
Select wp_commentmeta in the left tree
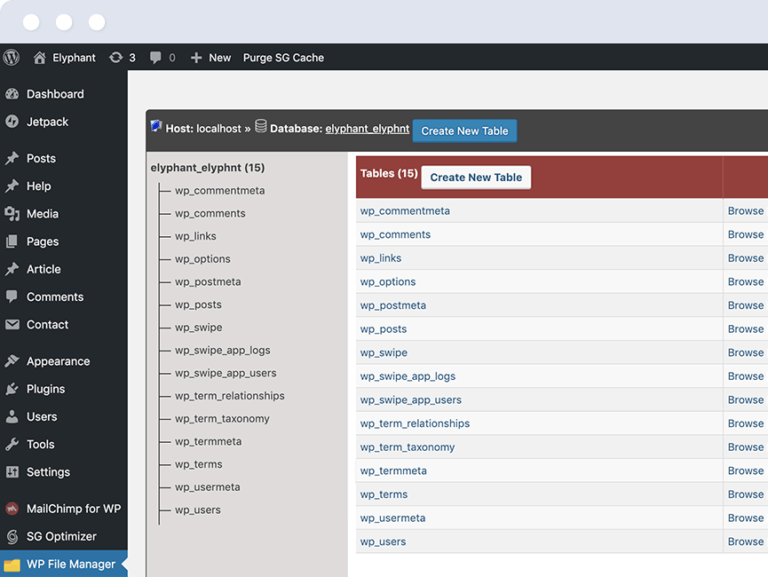coord(219,191)
